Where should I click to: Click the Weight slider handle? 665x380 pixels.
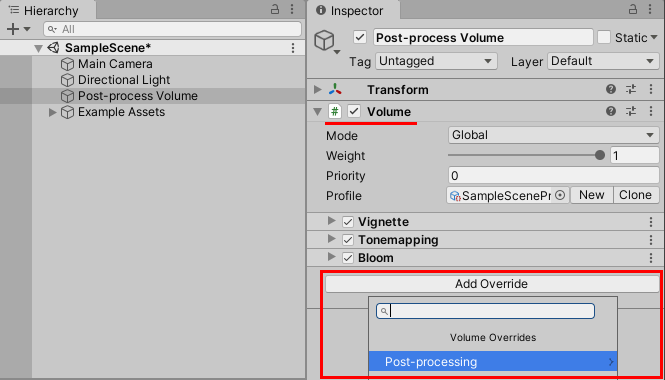pos(599,155)
